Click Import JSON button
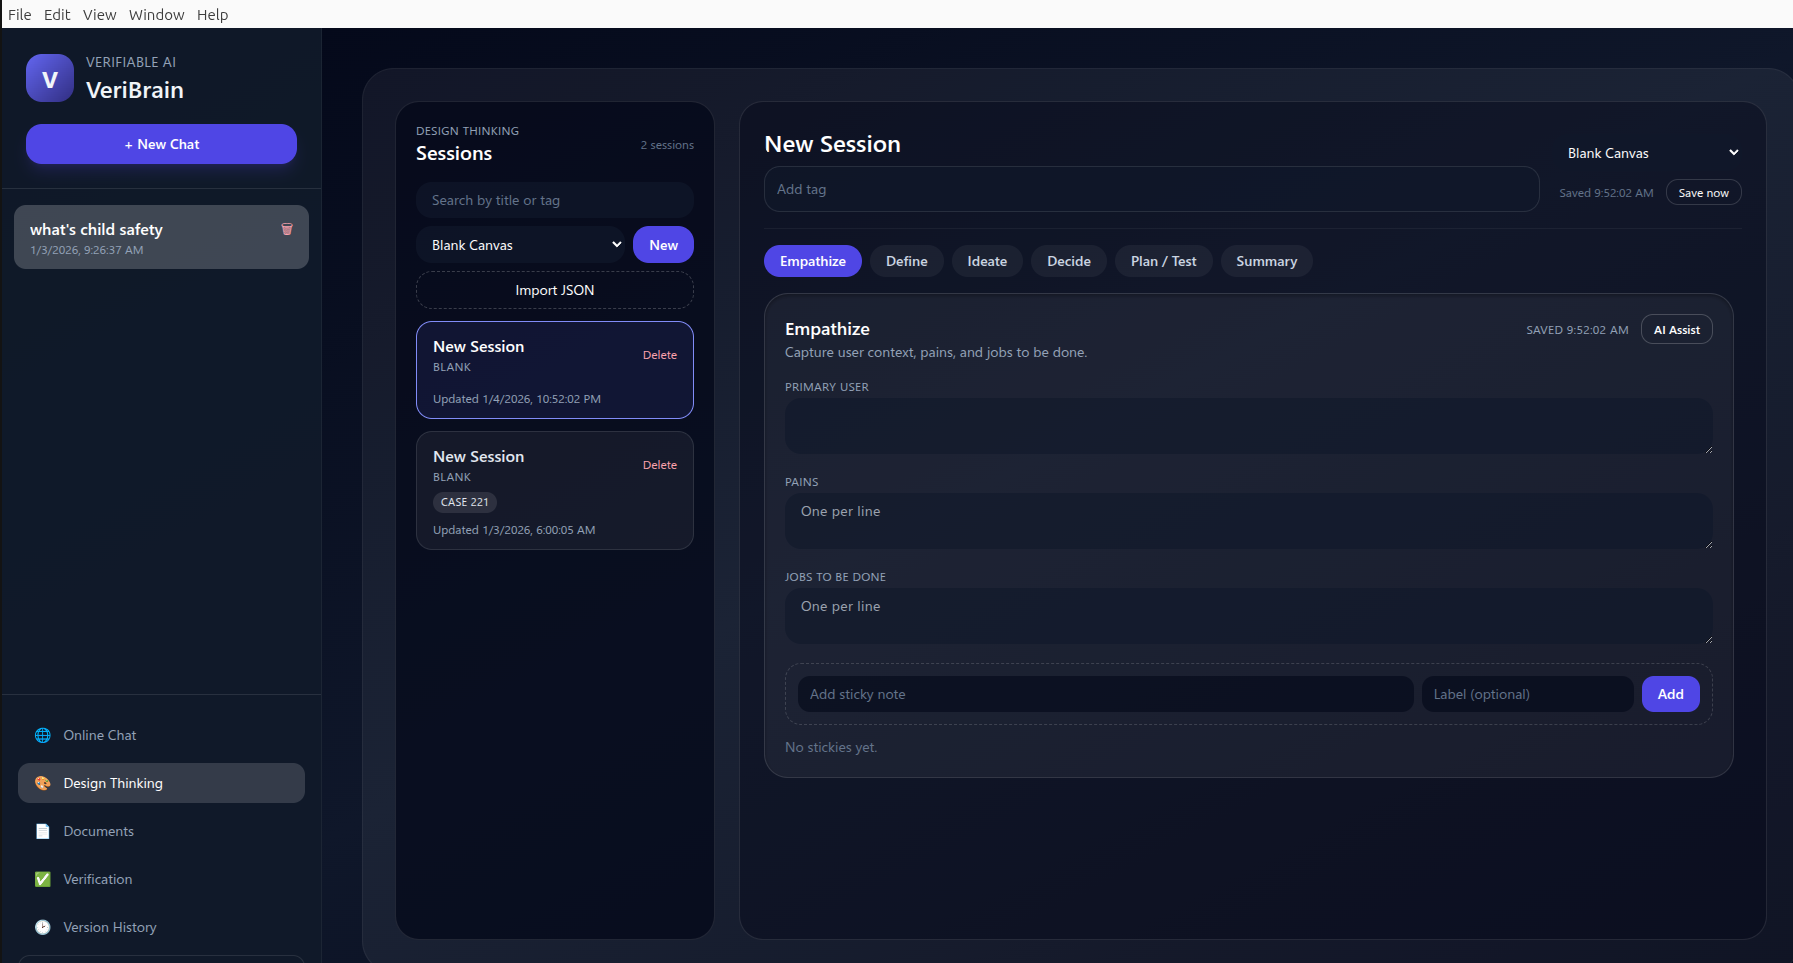 pos(554,290)
